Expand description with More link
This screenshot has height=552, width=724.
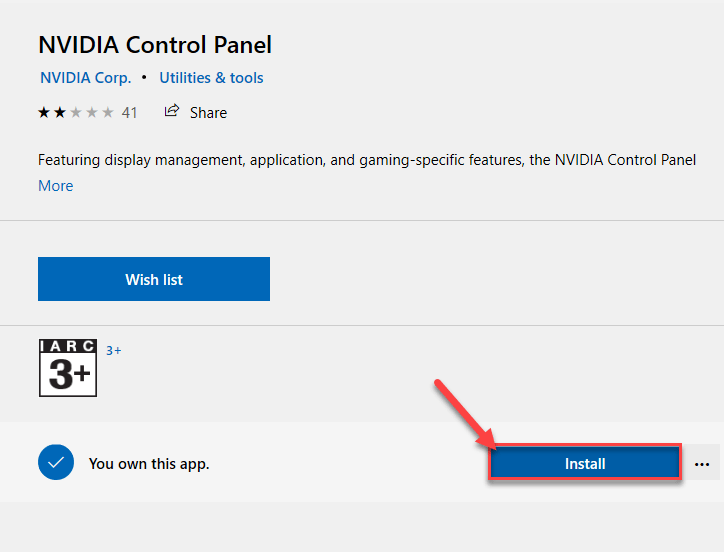tap(55, 186)
